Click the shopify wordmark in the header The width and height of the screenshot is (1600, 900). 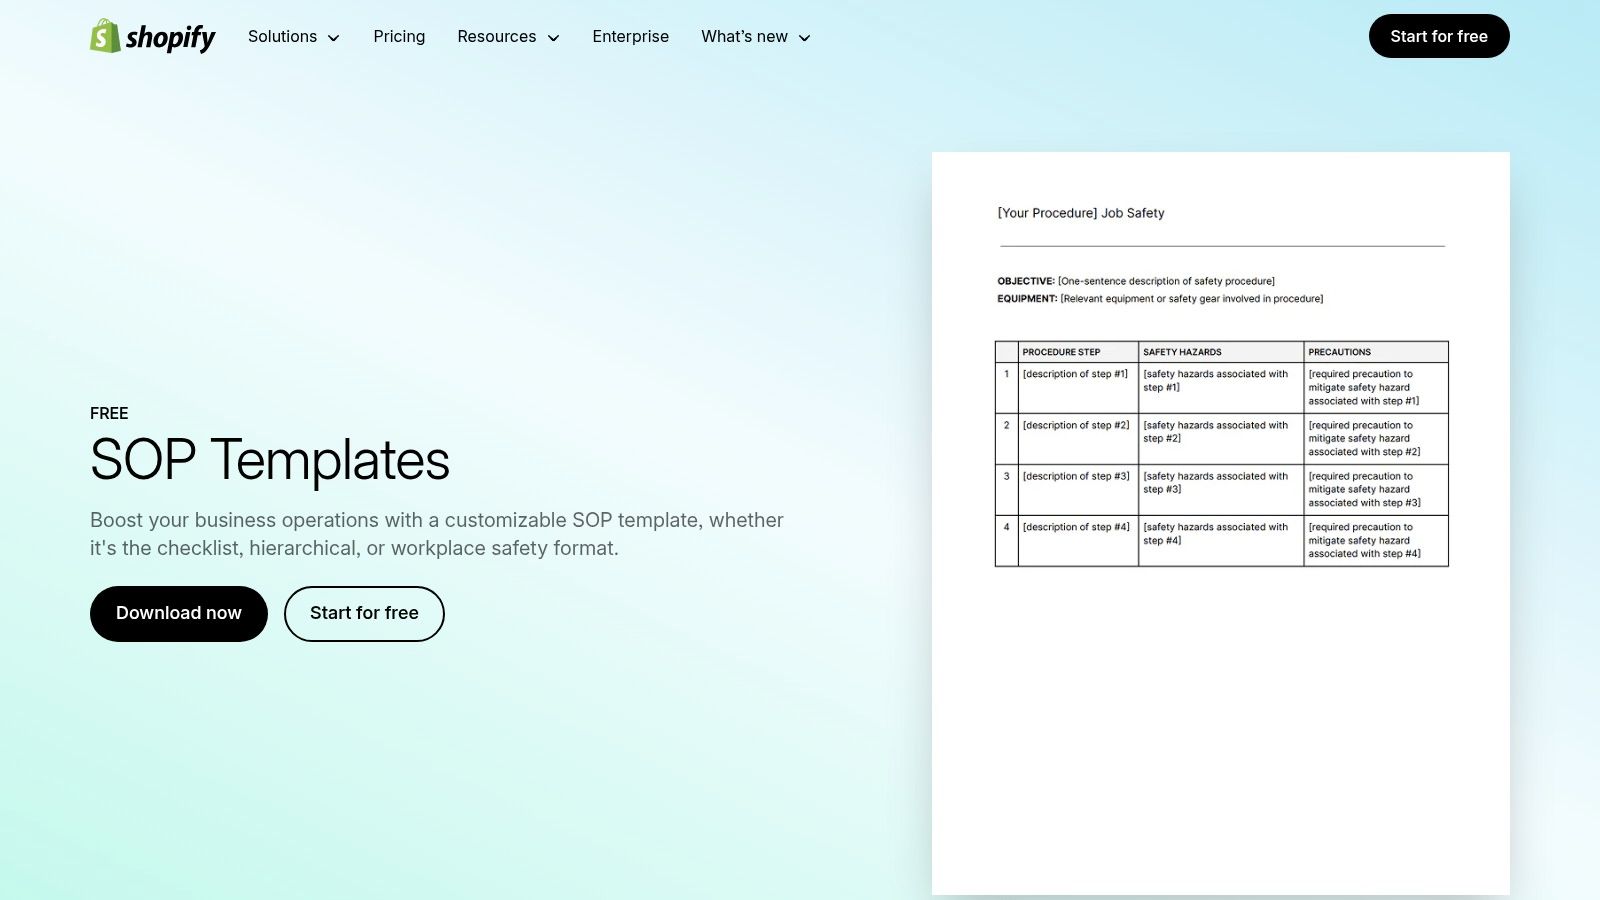point(170,37)
